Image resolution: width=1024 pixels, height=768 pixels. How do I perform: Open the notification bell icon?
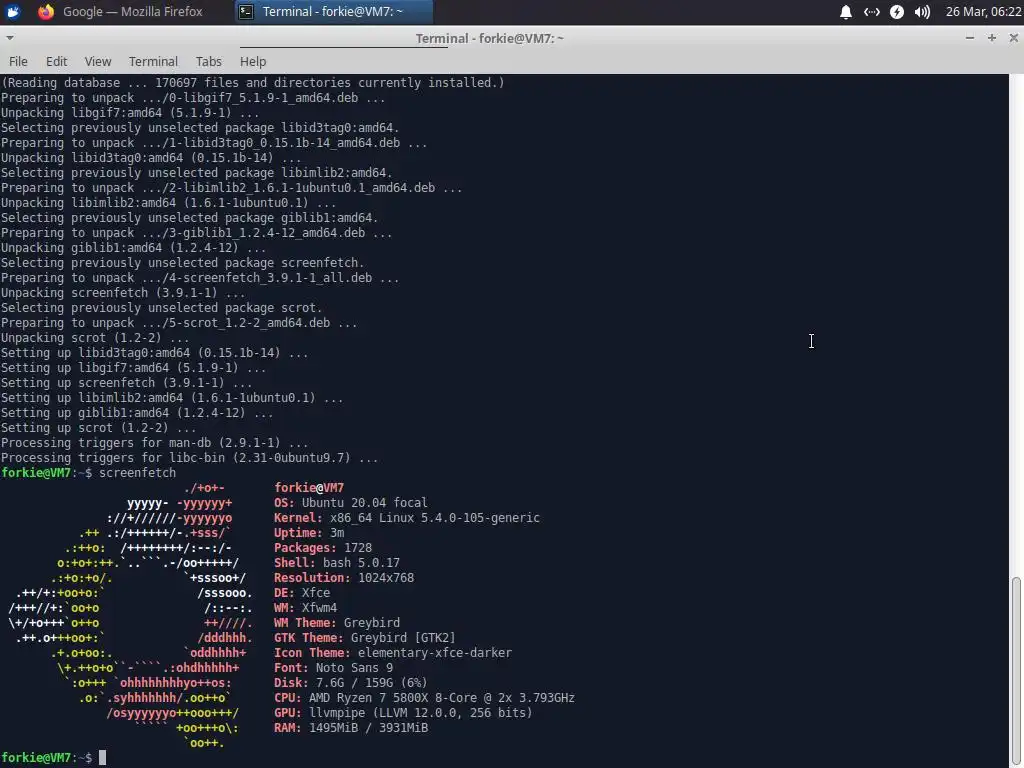[x=846, y=12]
